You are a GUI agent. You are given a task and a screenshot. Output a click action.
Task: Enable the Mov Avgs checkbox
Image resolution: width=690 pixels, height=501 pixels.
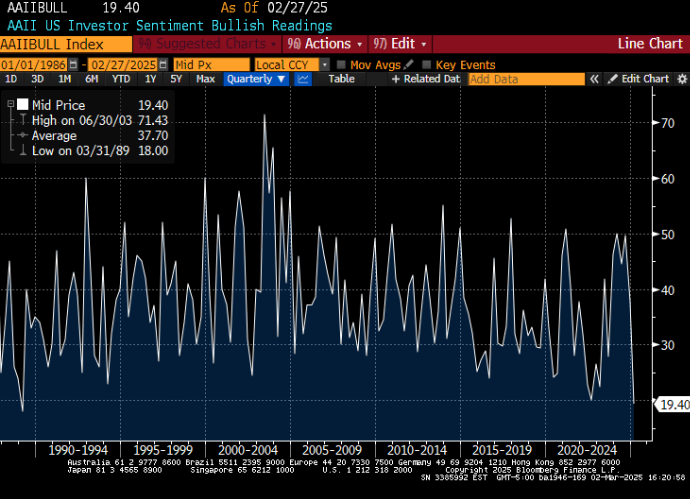point(341,65)
